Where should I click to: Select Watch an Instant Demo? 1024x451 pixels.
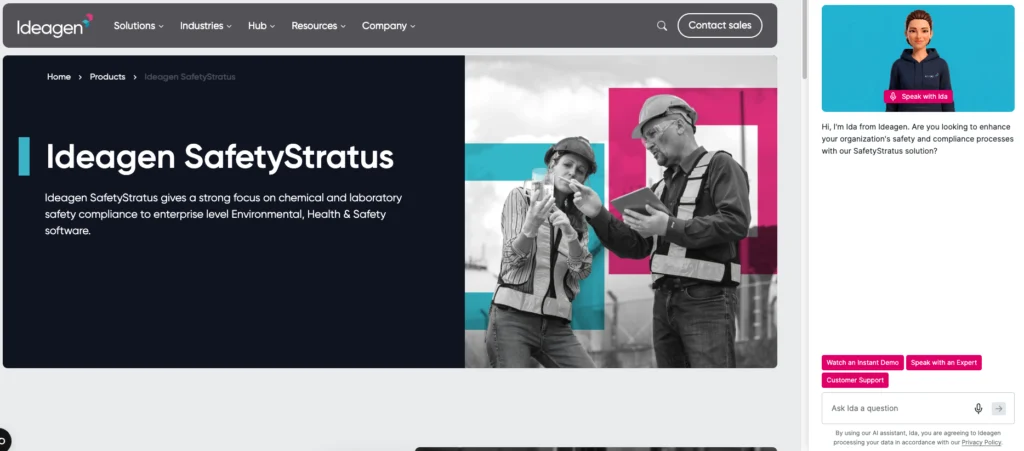click(862, 363)
